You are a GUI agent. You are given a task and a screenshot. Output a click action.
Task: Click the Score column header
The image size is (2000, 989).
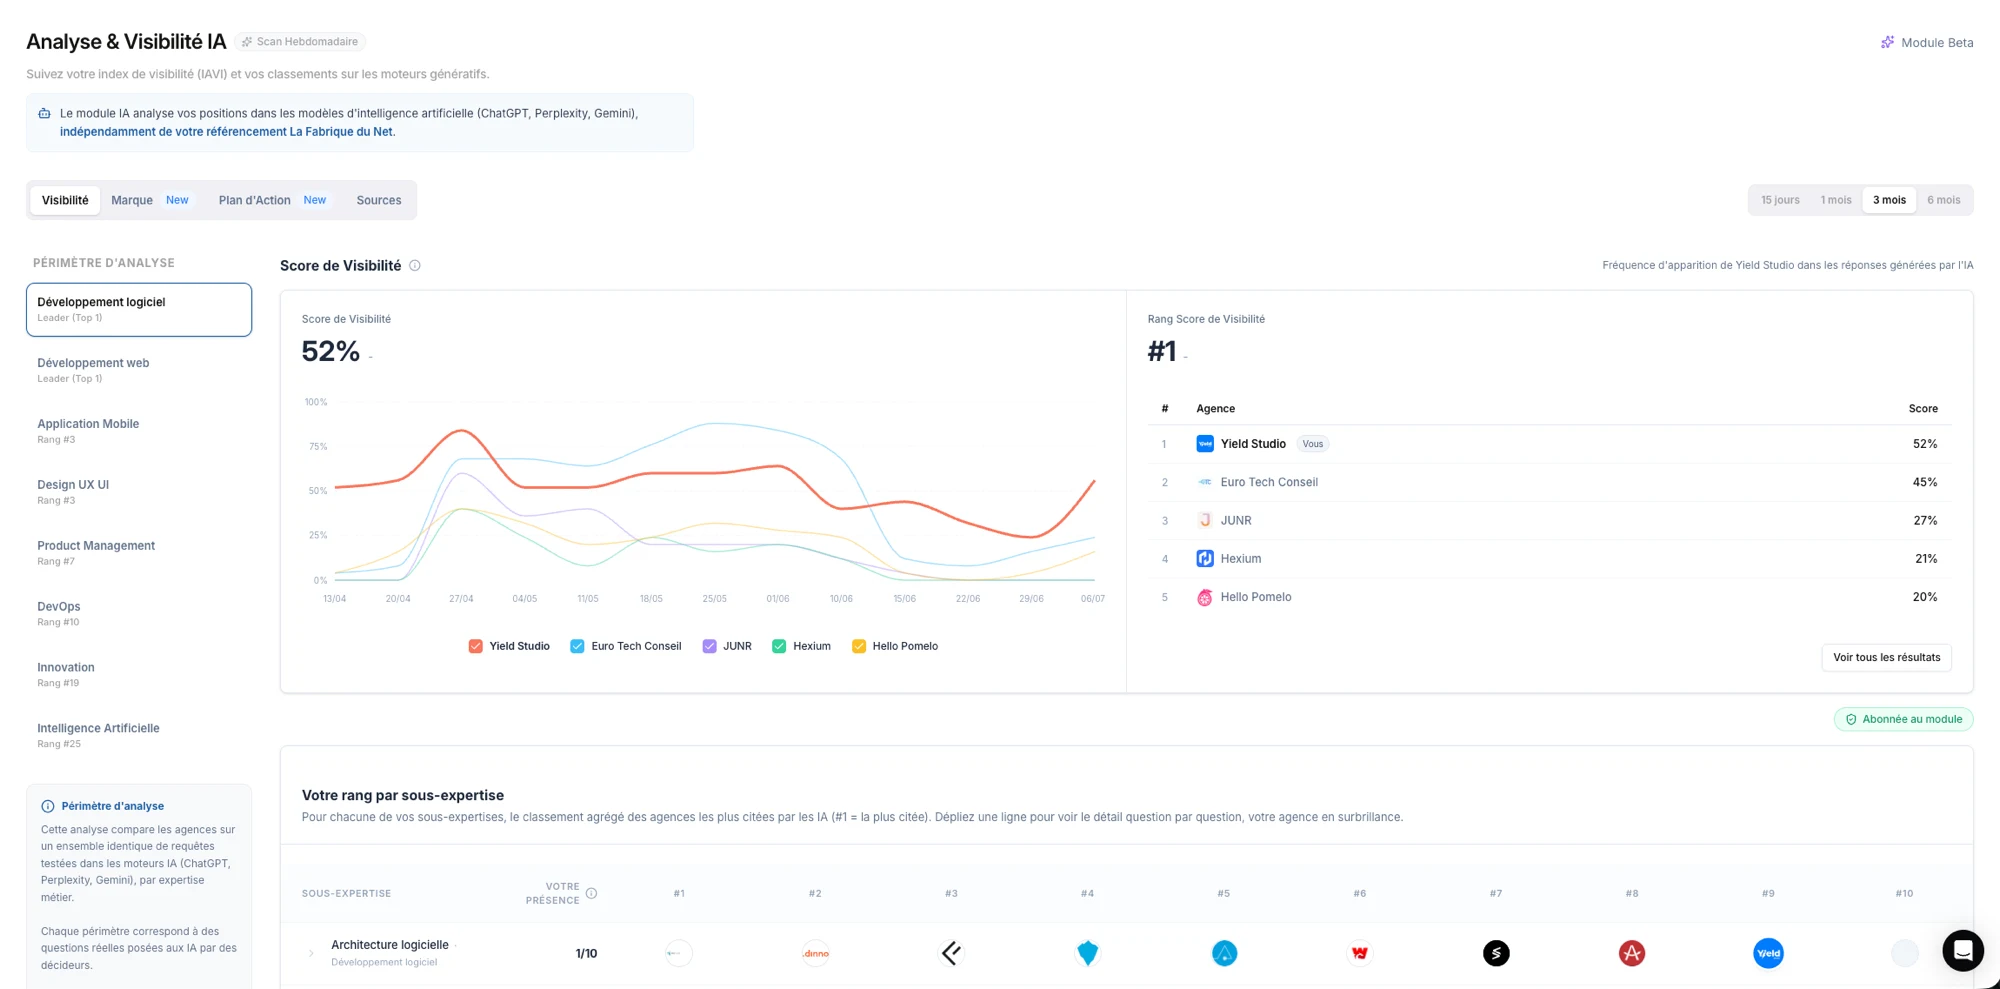(1923, 409)
